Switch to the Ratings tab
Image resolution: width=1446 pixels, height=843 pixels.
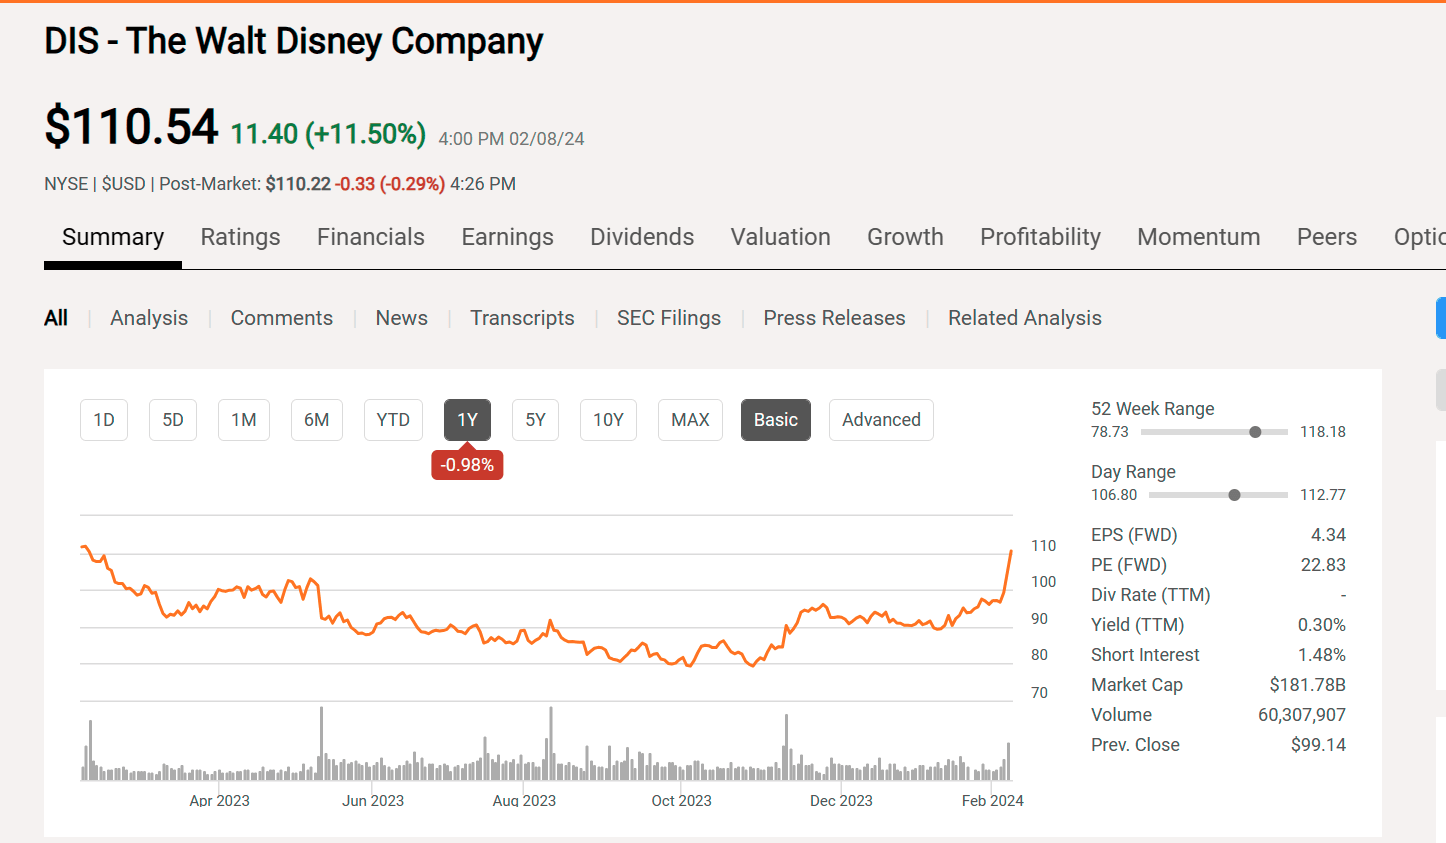(x=240, y=237)
